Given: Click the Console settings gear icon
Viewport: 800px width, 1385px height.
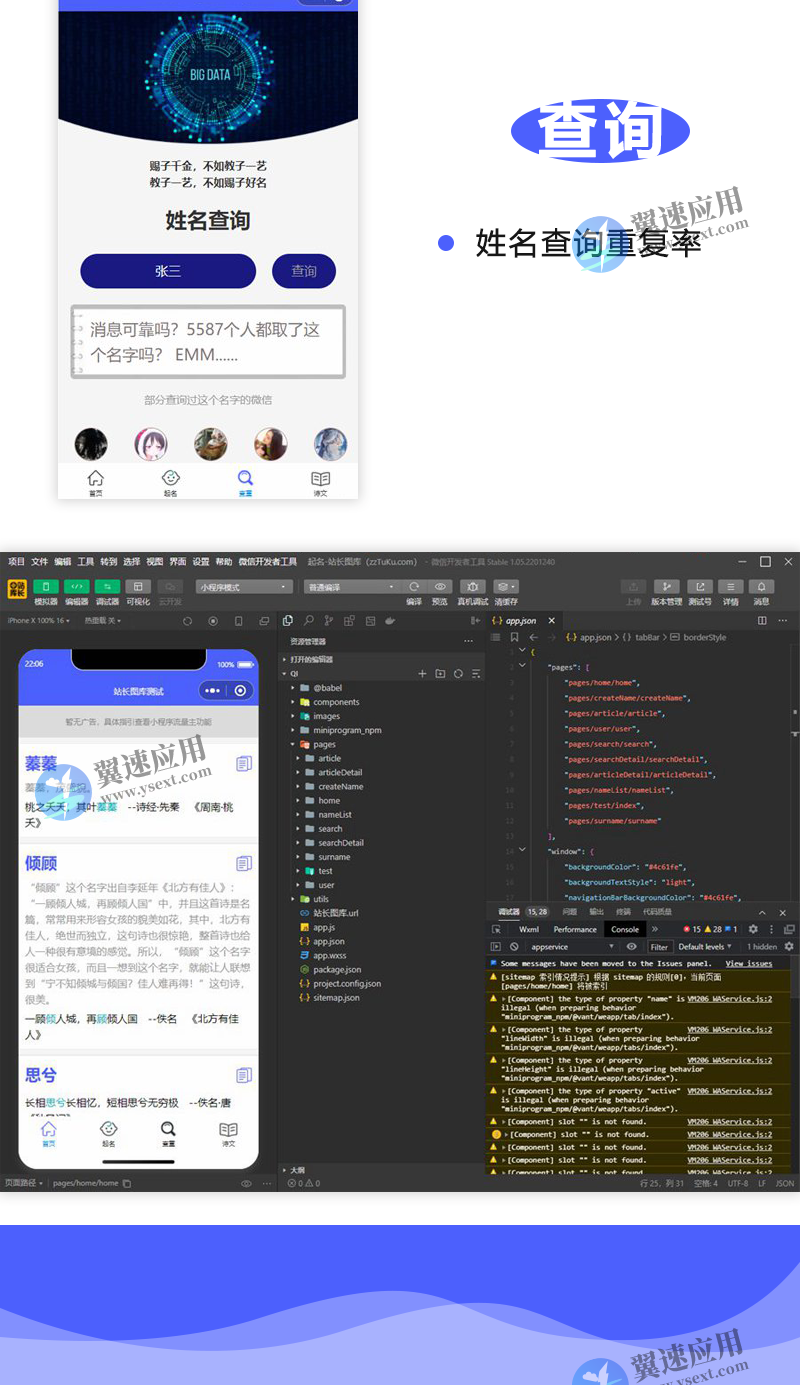Looking at the screenshot, I should [788, 945].
